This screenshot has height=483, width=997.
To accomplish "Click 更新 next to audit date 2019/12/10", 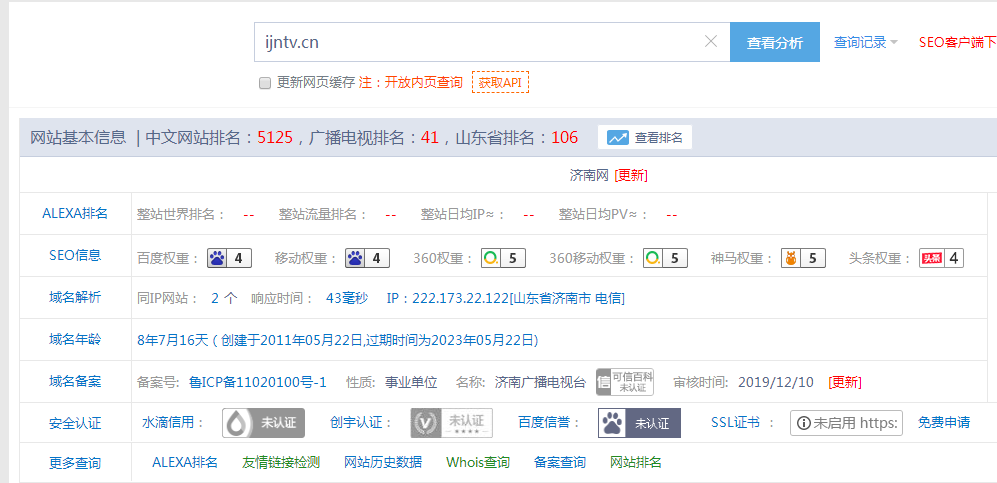I will 845,382.
